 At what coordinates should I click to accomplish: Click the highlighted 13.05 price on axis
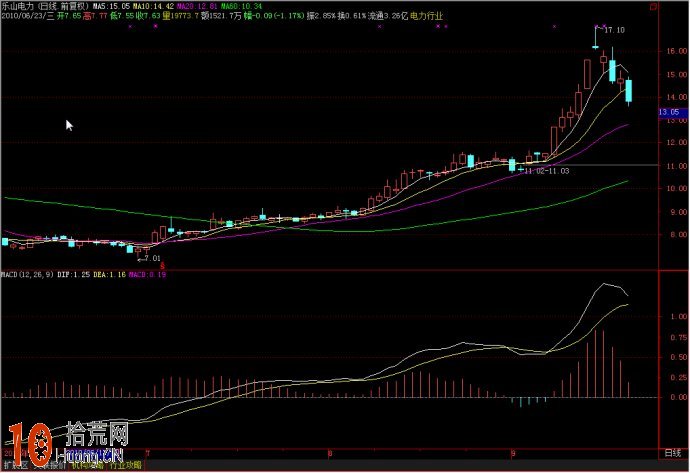tap(669, 113)
